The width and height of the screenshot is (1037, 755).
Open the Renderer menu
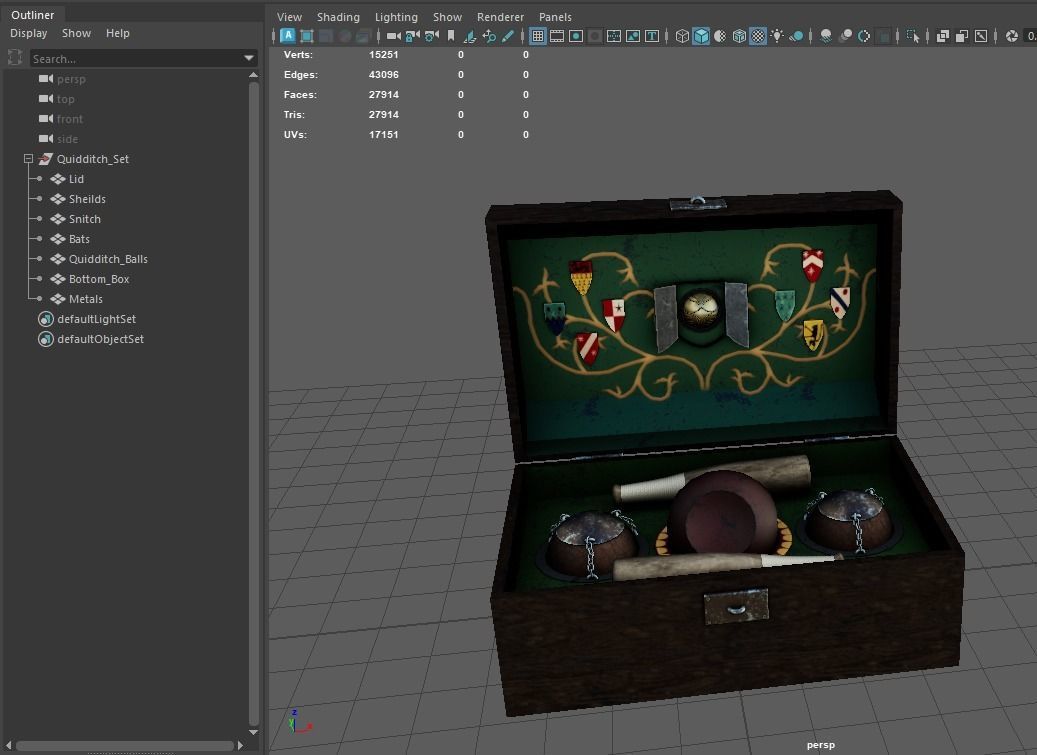click(x=500, y=17)
